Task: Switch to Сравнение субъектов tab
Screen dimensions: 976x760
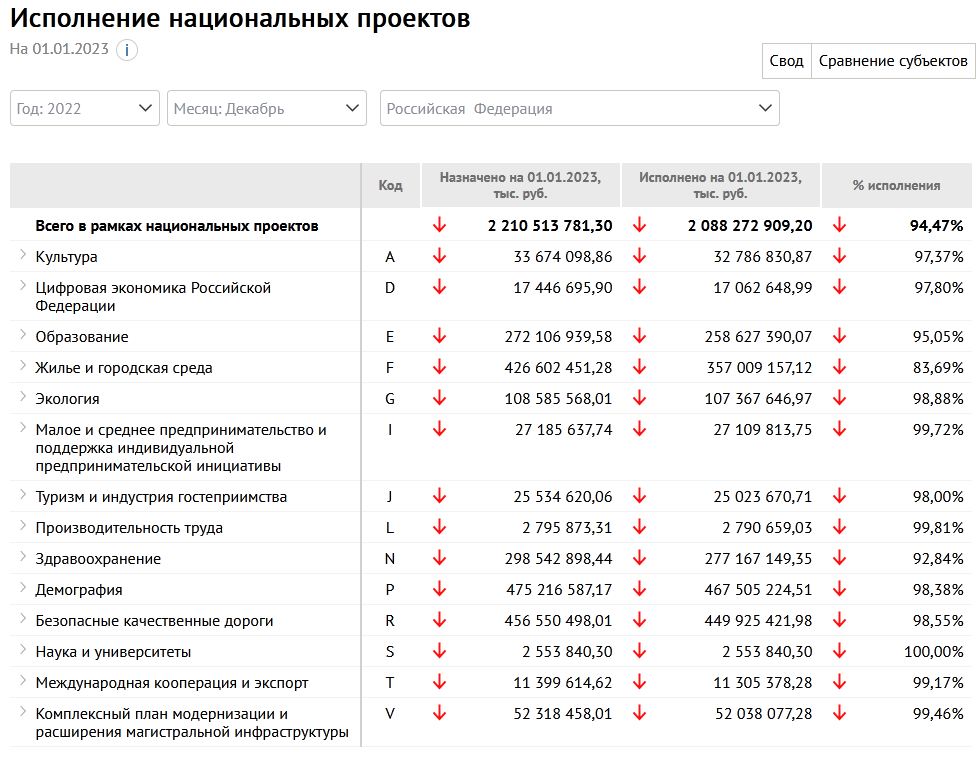Action: 892,61
